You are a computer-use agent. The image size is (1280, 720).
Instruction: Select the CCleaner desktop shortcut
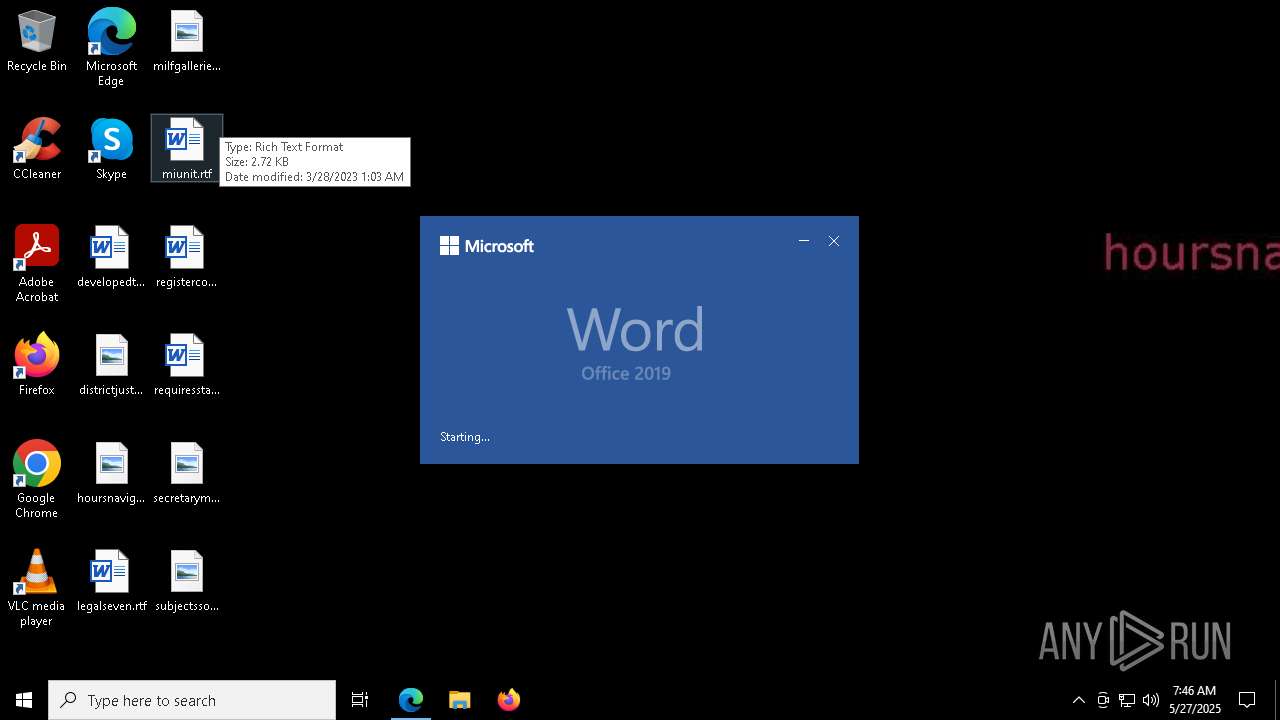coord(37,149)
